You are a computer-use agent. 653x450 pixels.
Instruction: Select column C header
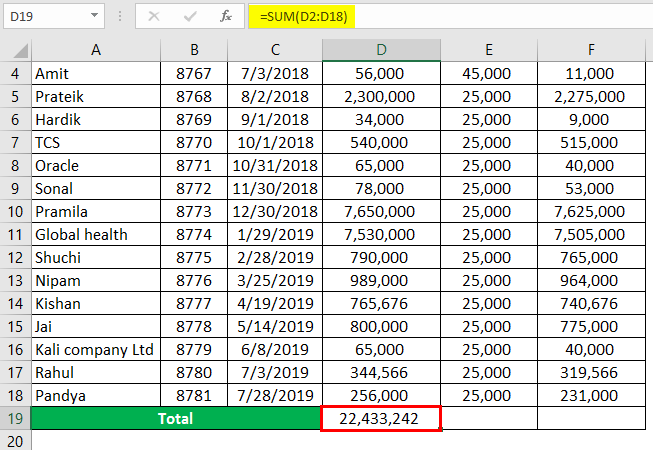(275, 50)
